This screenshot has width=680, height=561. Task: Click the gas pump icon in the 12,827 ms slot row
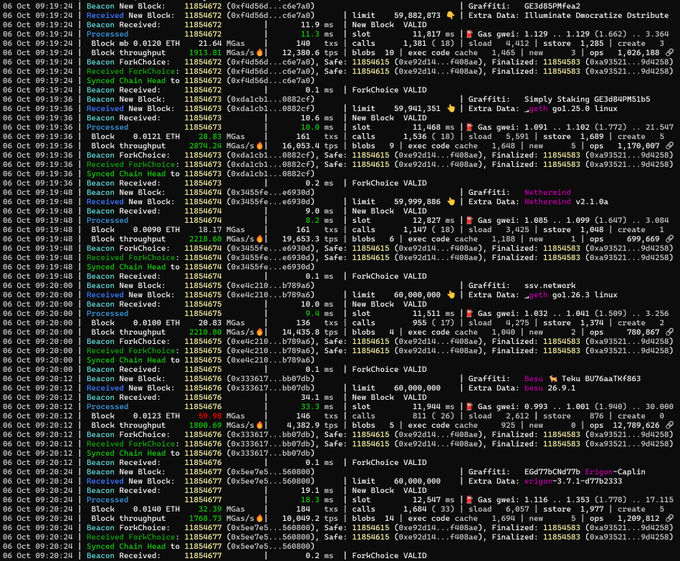pyautogui.click(x=469, y=220)
